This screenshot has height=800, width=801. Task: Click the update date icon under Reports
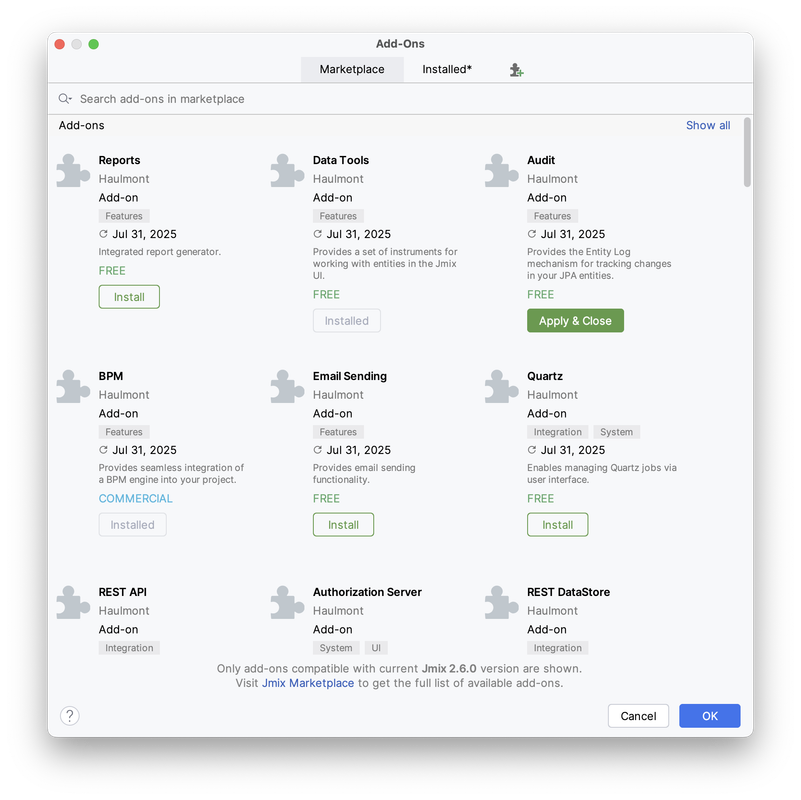pyautogui.click(x=103, y=234)
